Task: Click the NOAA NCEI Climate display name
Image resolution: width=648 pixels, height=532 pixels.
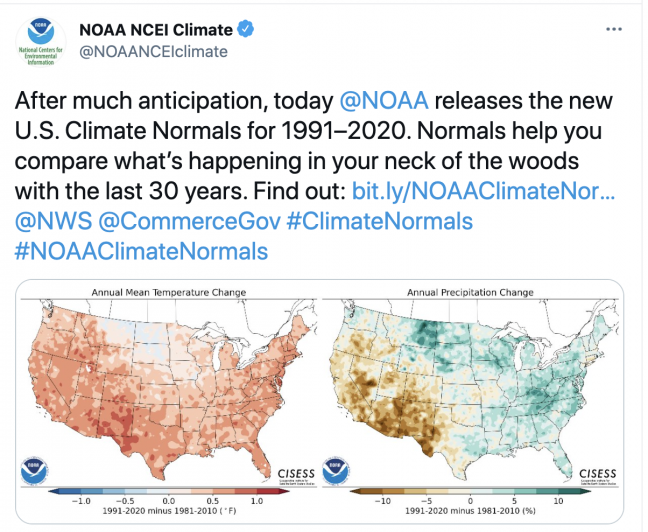Action: tap(156, 30)
